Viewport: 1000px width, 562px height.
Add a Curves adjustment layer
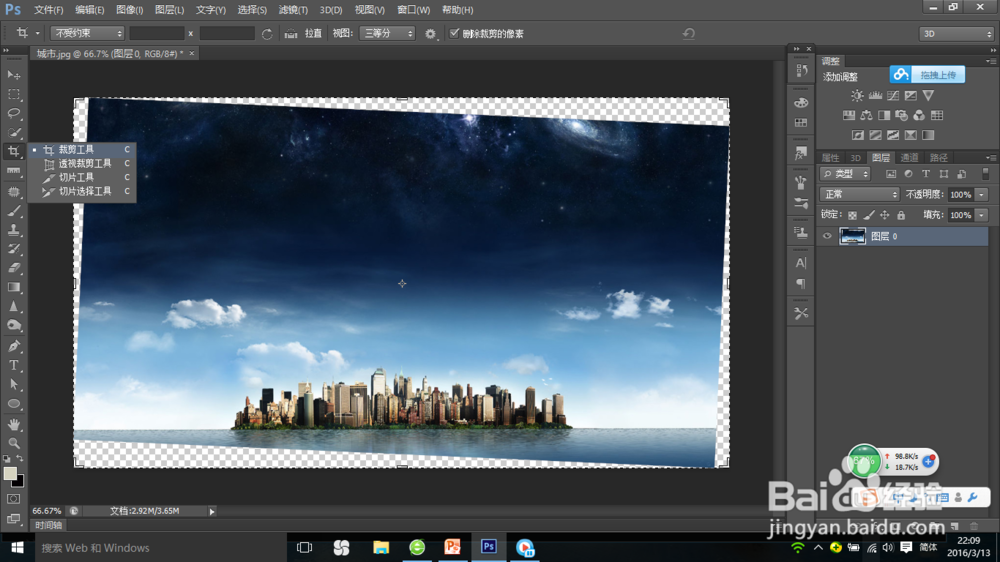[893, 96]
